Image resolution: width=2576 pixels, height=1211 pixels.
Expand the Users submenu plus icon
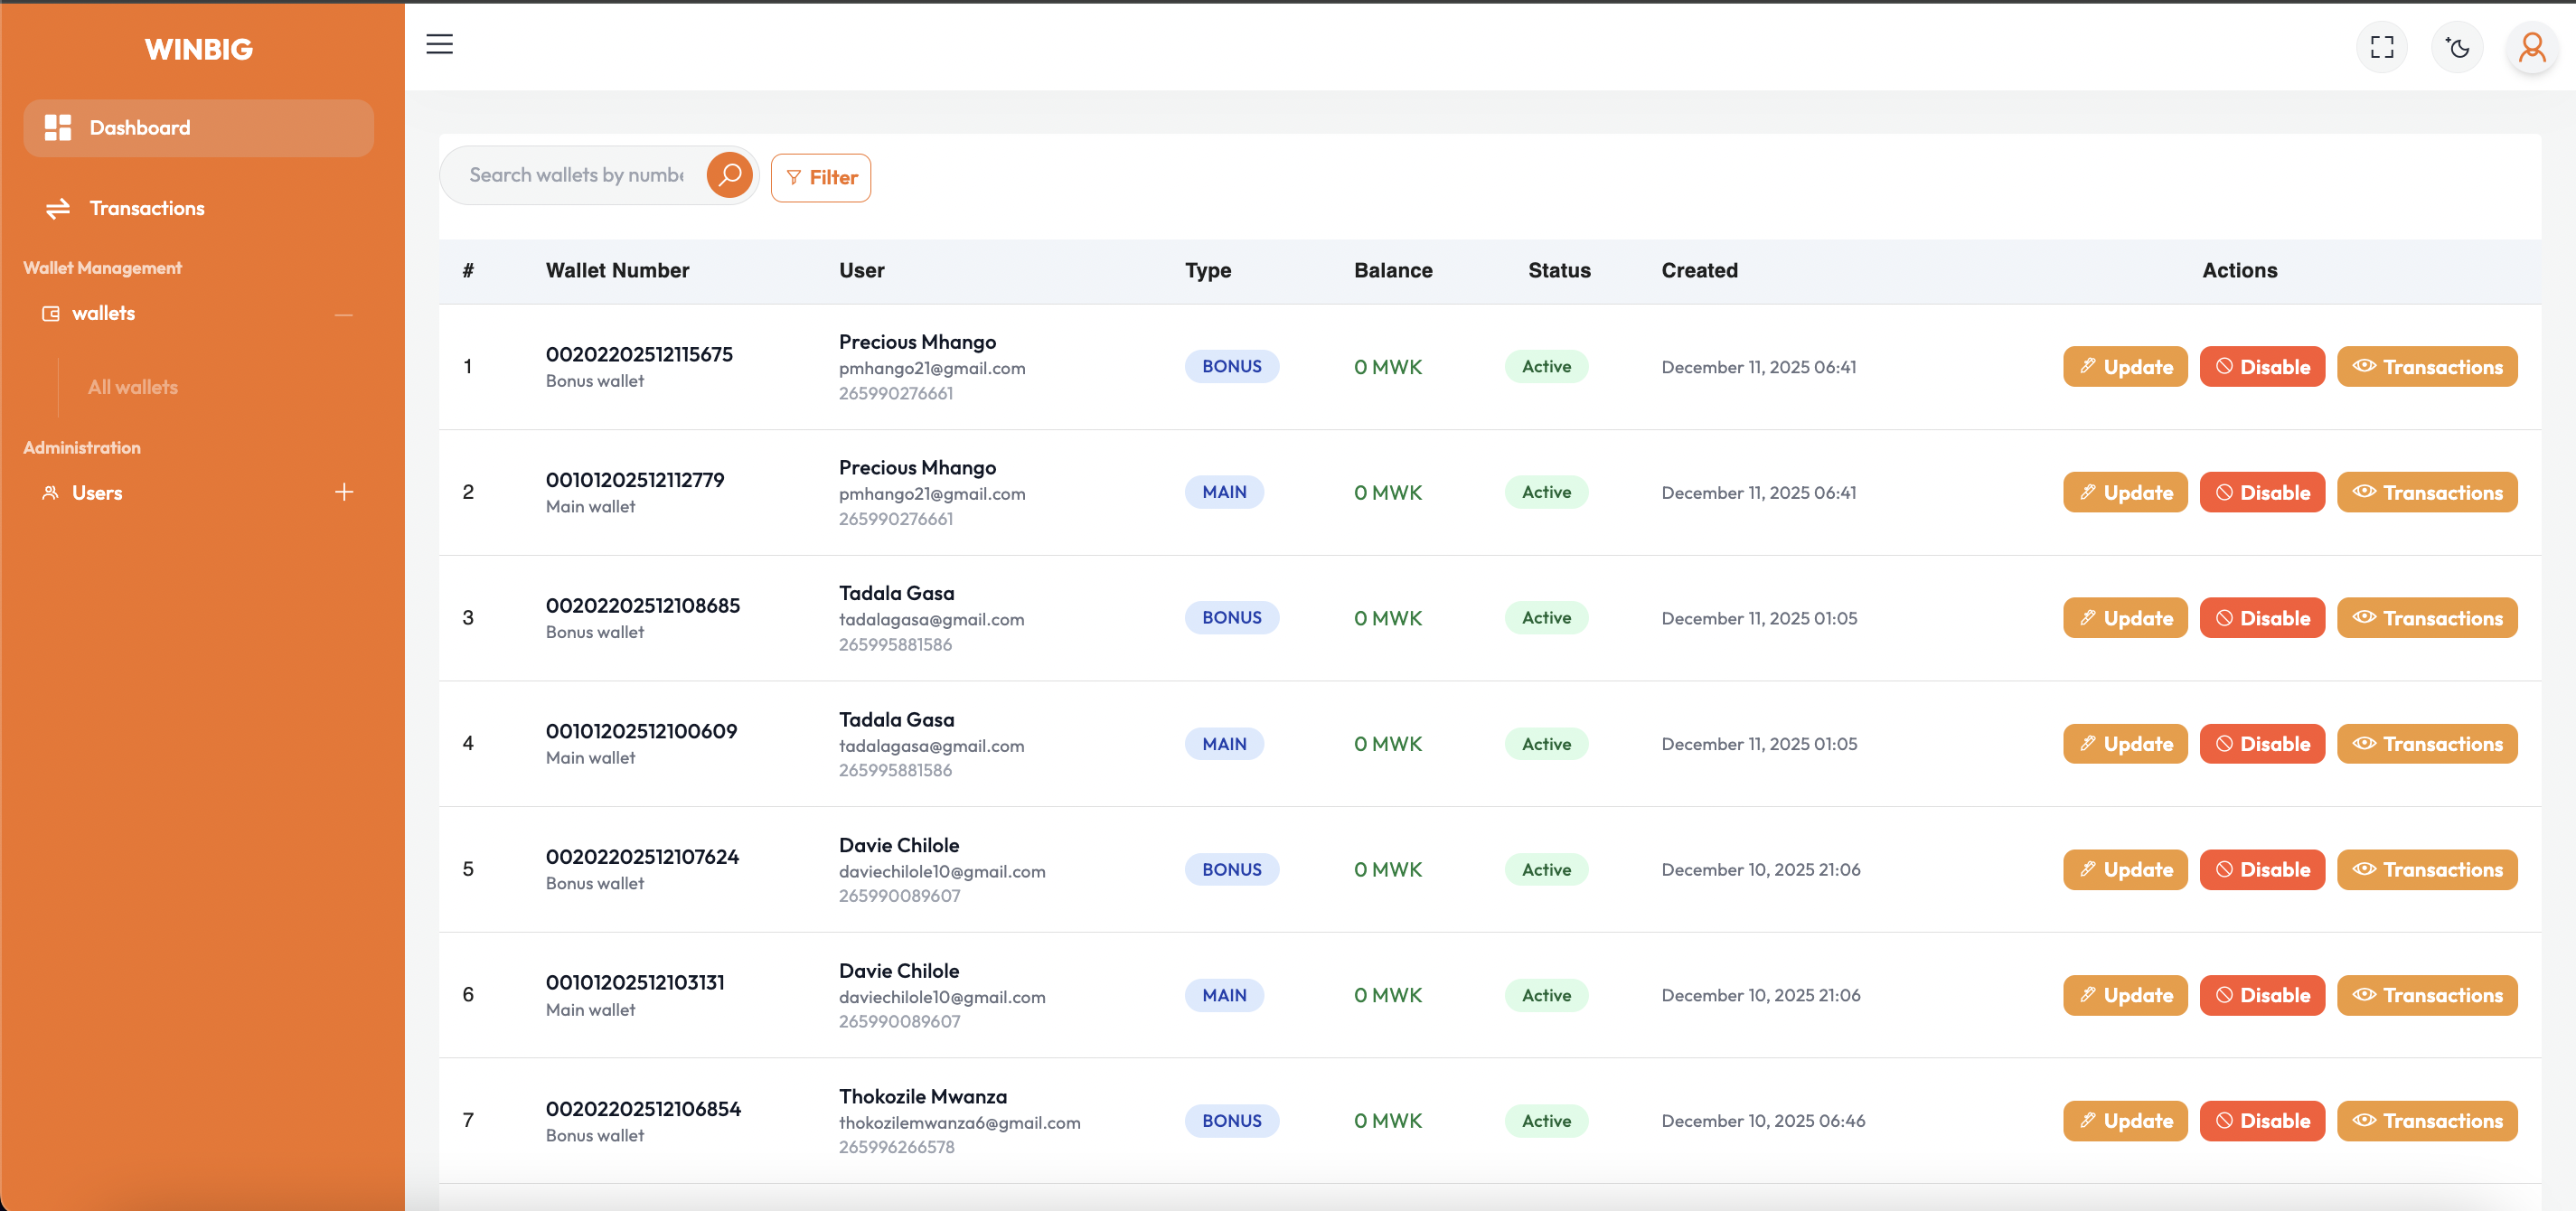[343, 492]
